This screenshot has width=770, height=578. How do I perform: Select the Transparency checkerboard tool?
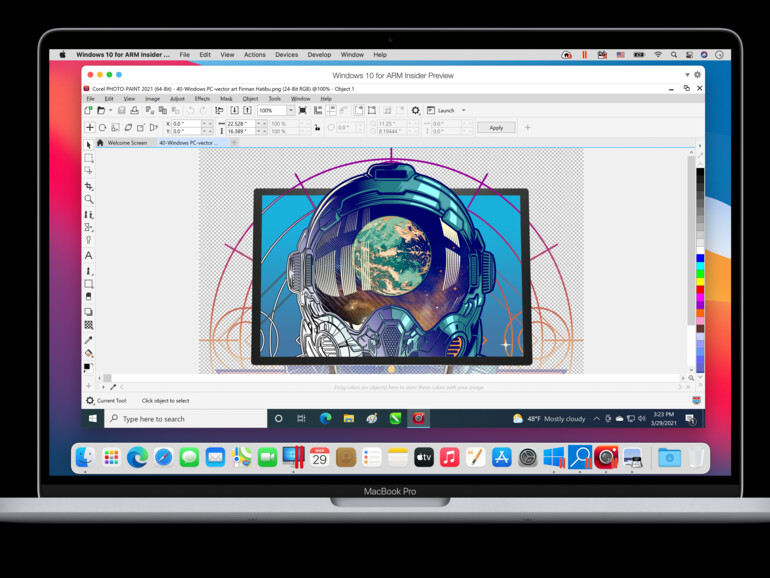tap(88, 325)
